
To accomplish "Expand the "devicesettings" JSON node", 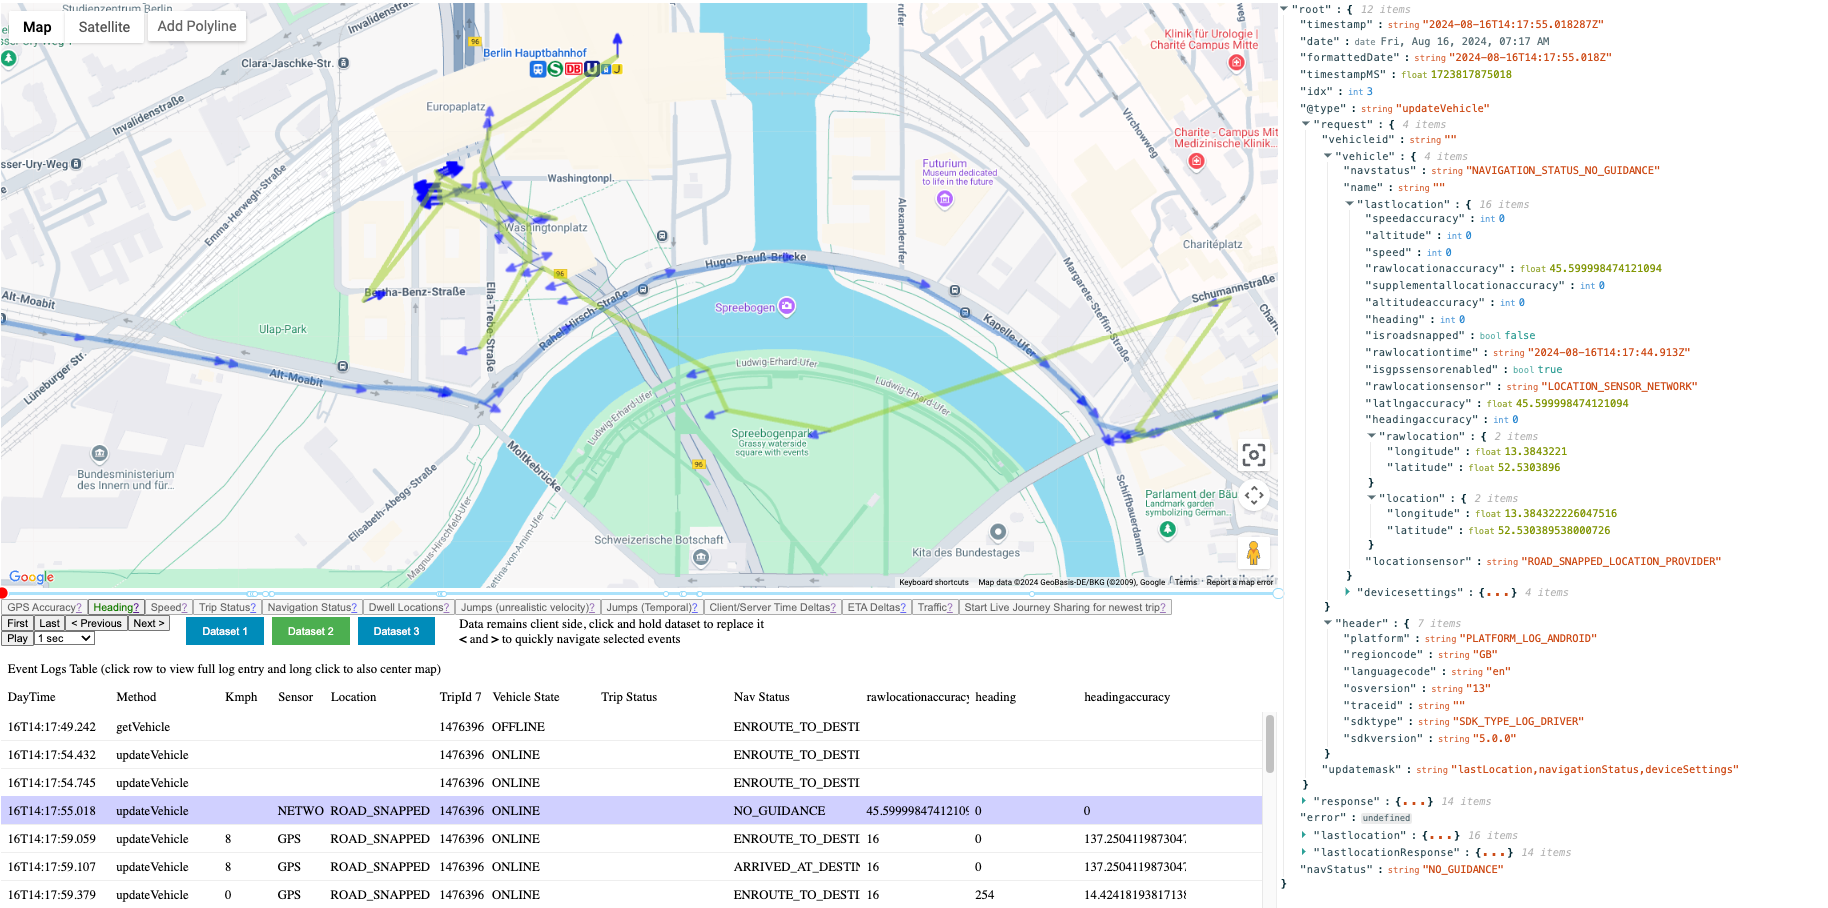I will pyautogui.click(x=1348, y=592).
